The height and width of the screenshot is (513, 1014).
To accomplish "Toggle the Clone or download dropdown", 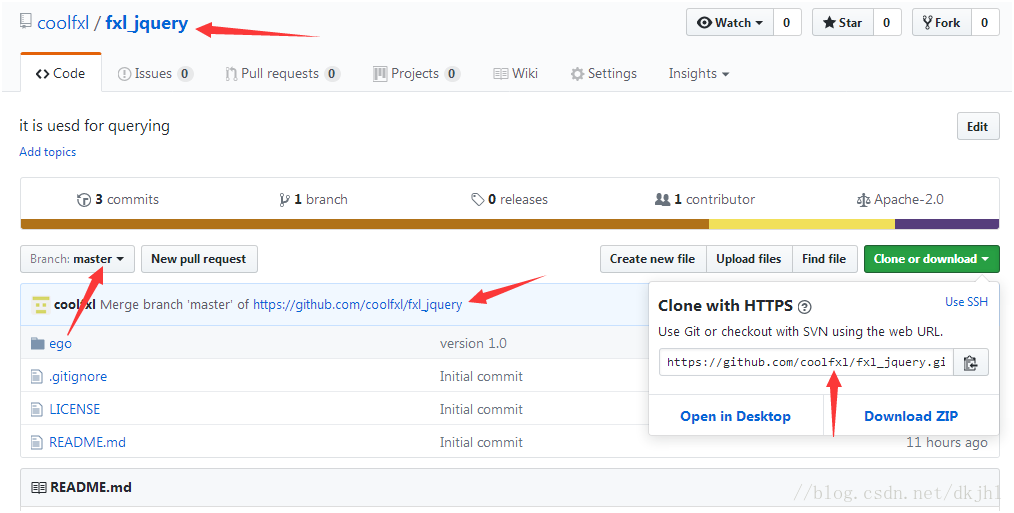I will 931,259.
